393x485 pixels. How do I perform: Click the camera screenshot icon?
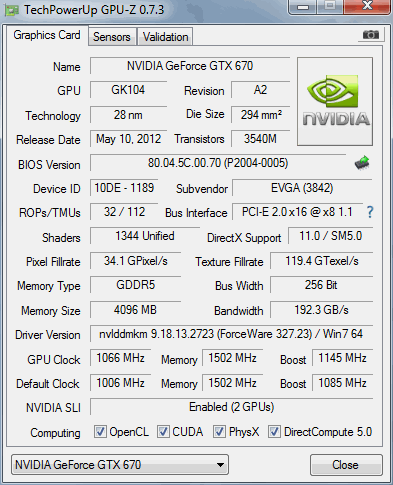(371, 34)
